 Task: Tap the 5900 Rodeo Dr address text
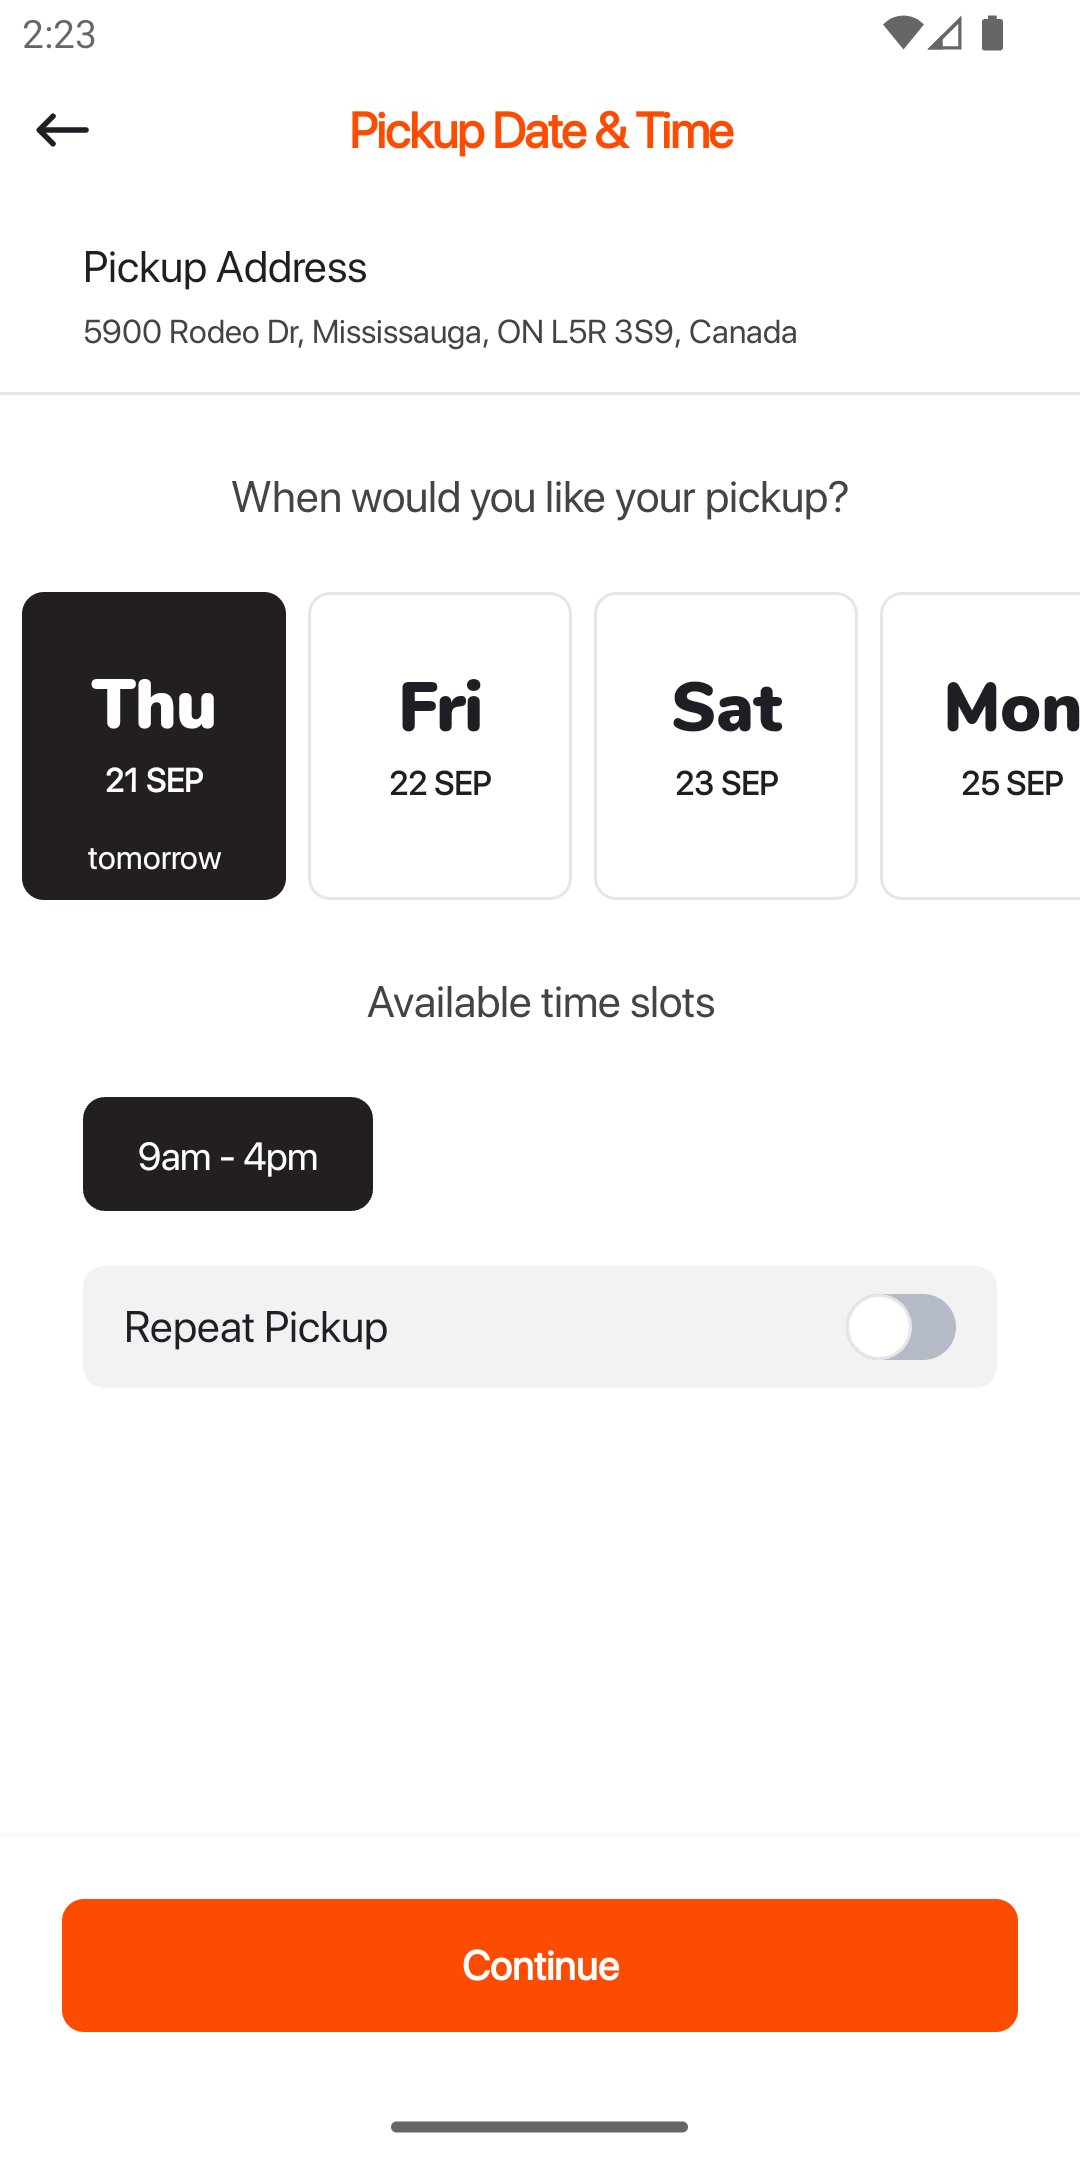click(440, 332)
